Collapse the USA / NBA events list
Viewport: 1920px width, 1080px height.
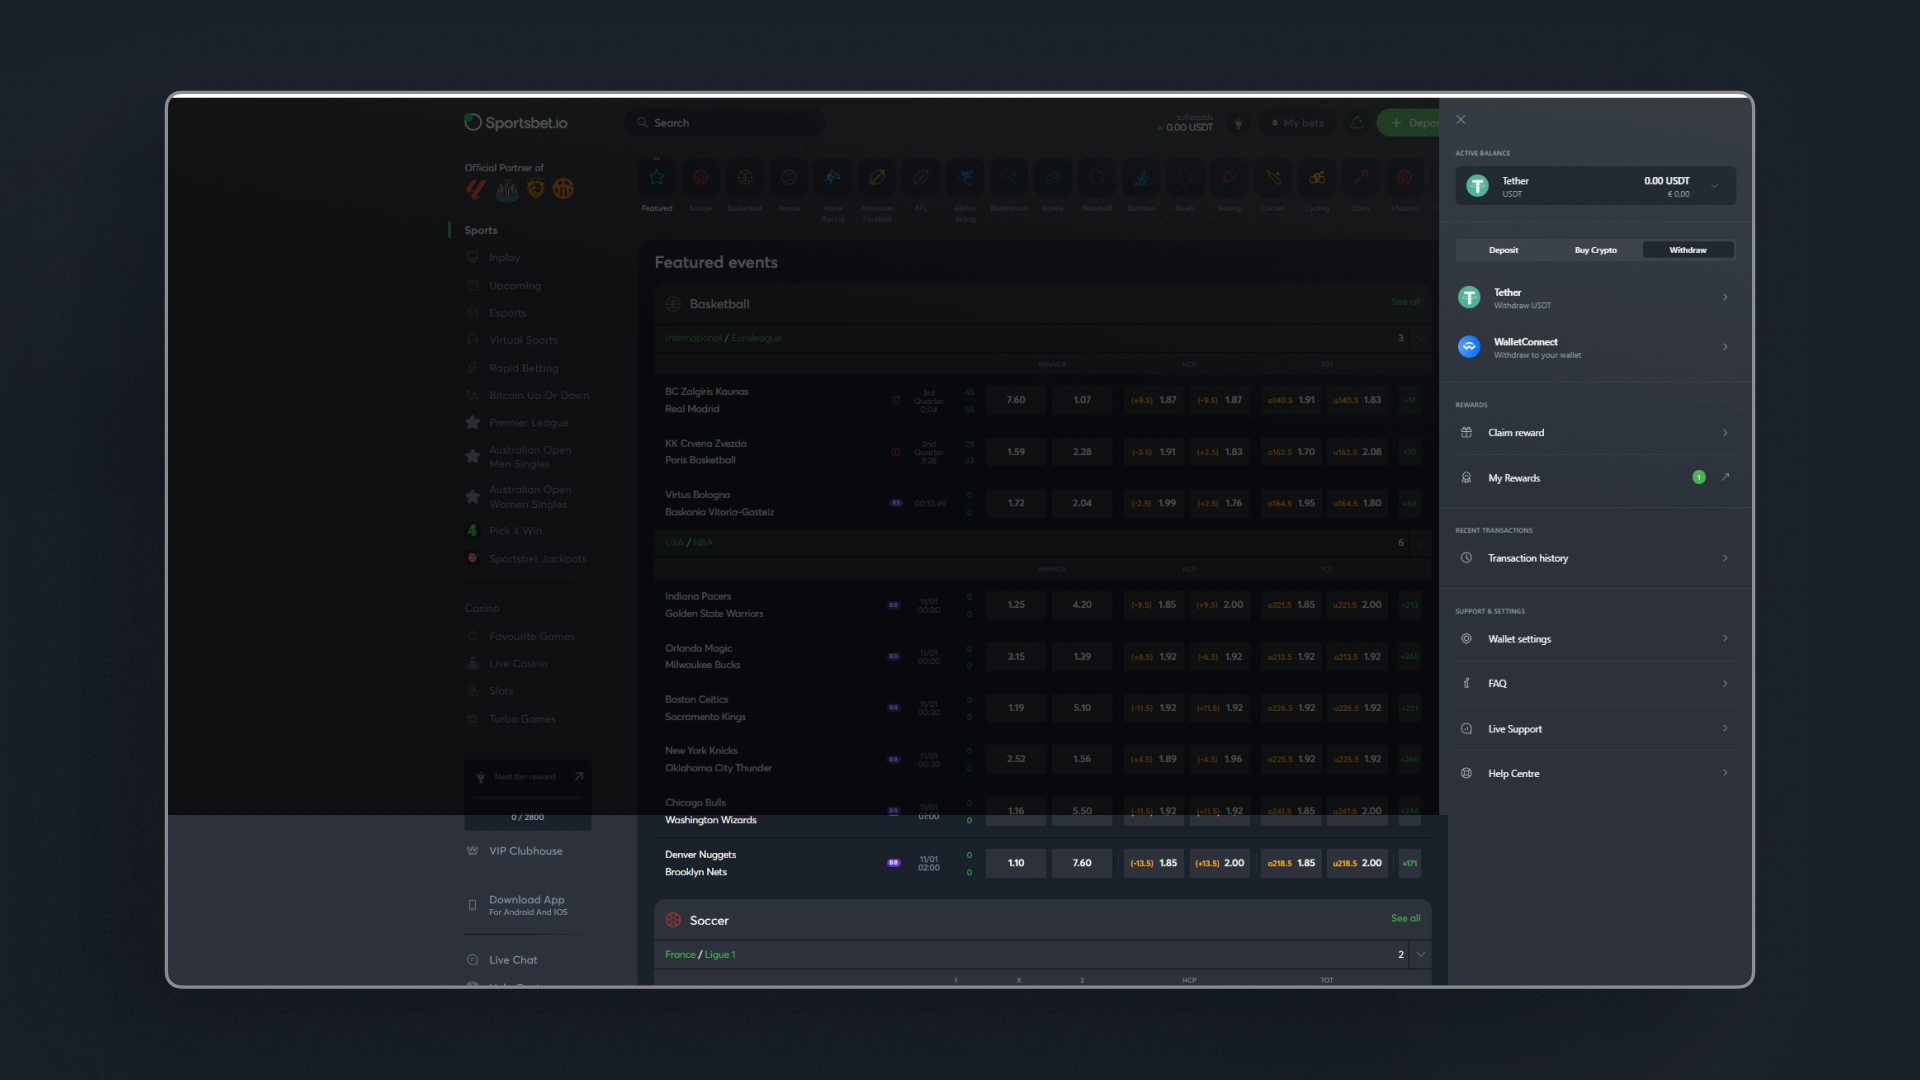pyautogui.click(x=1419, y=542)
